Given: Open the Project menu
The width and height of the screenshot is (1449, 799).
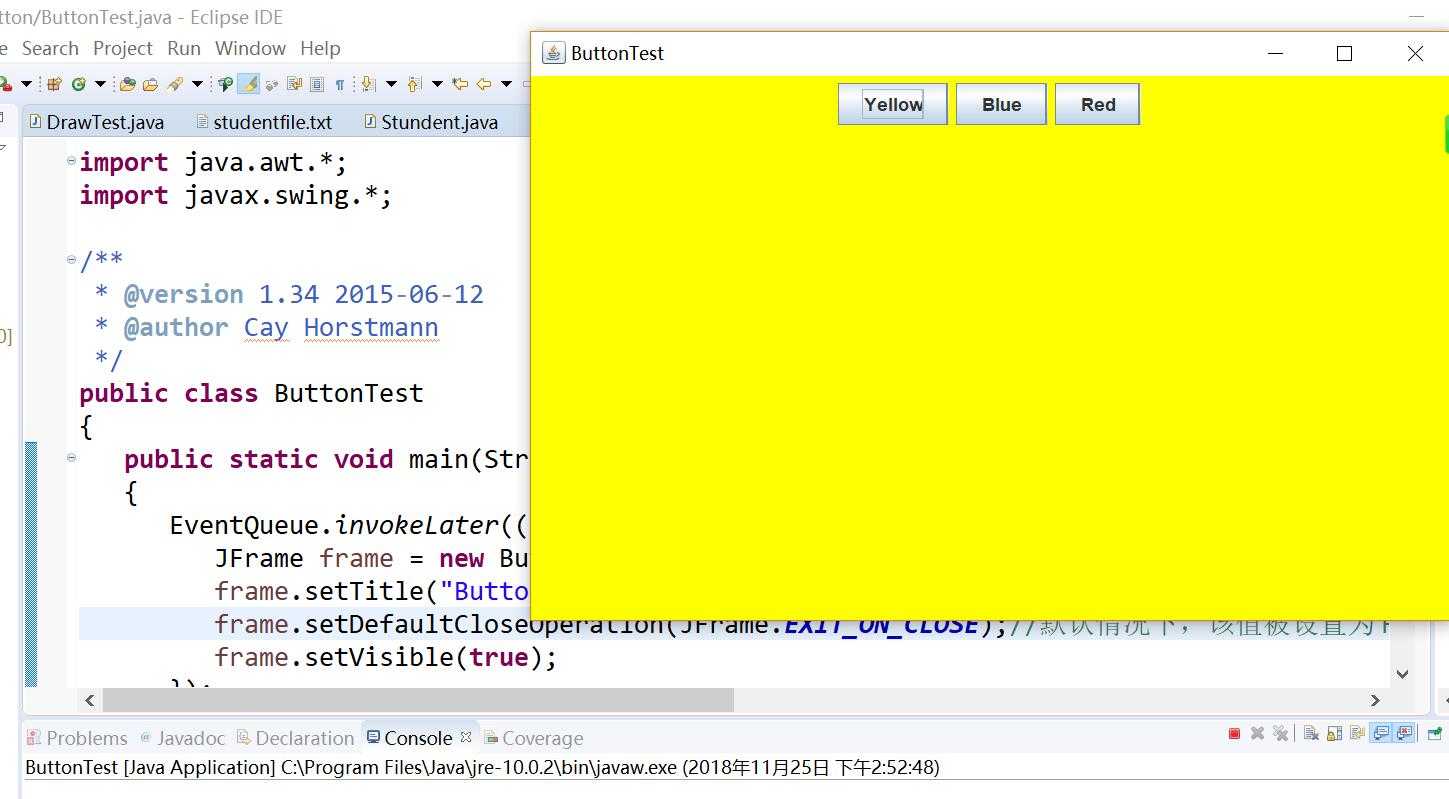Looking at the screenshot, I should 123,48.
